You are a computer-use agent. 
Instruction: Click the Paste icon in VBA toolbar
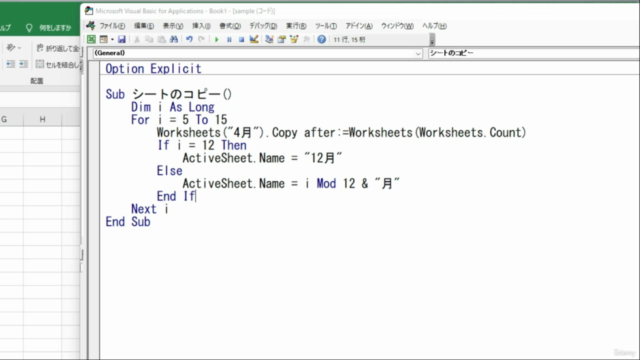click(162, 39)
